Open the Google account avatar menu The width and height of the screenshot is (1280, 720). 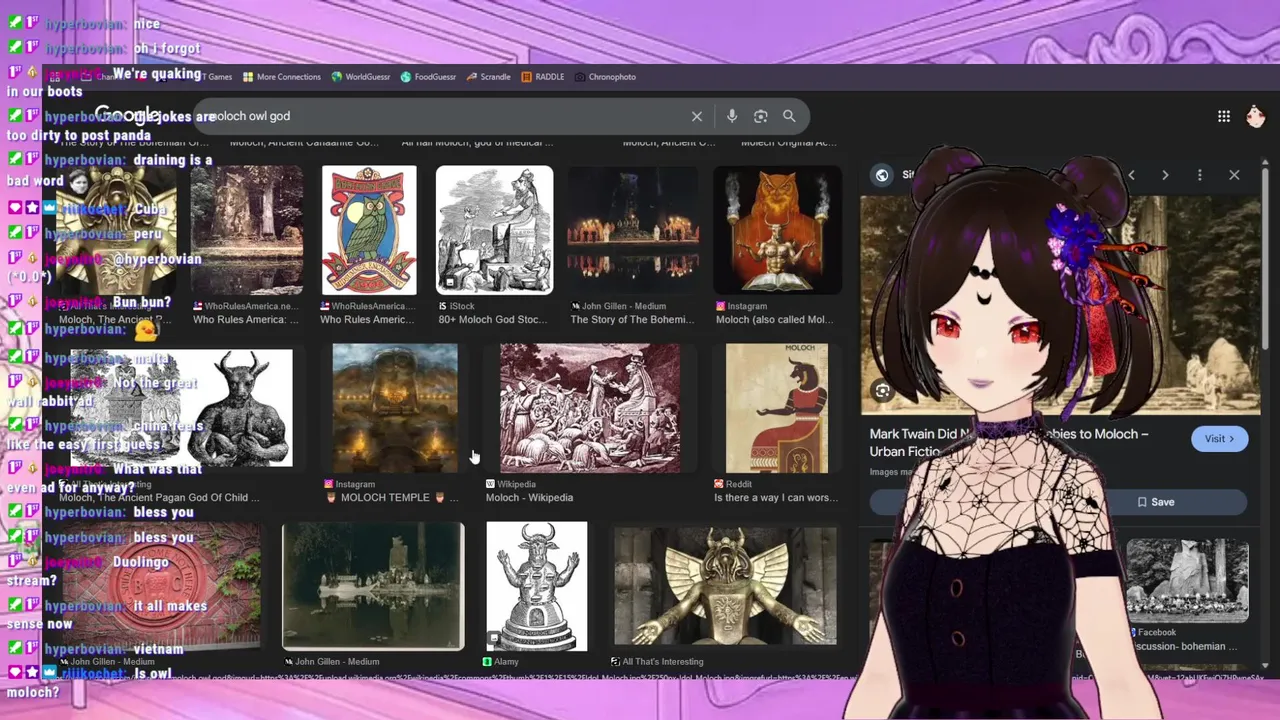point(1256,116)
